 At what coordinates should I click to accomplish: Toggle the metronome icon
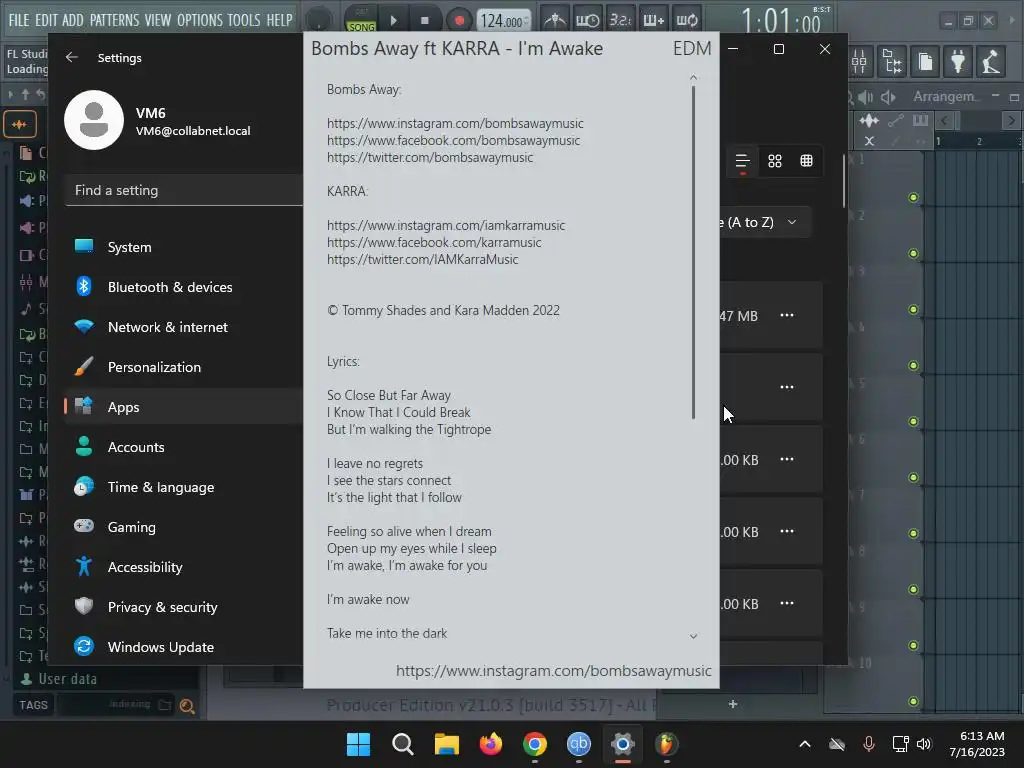tap(555, 20)
